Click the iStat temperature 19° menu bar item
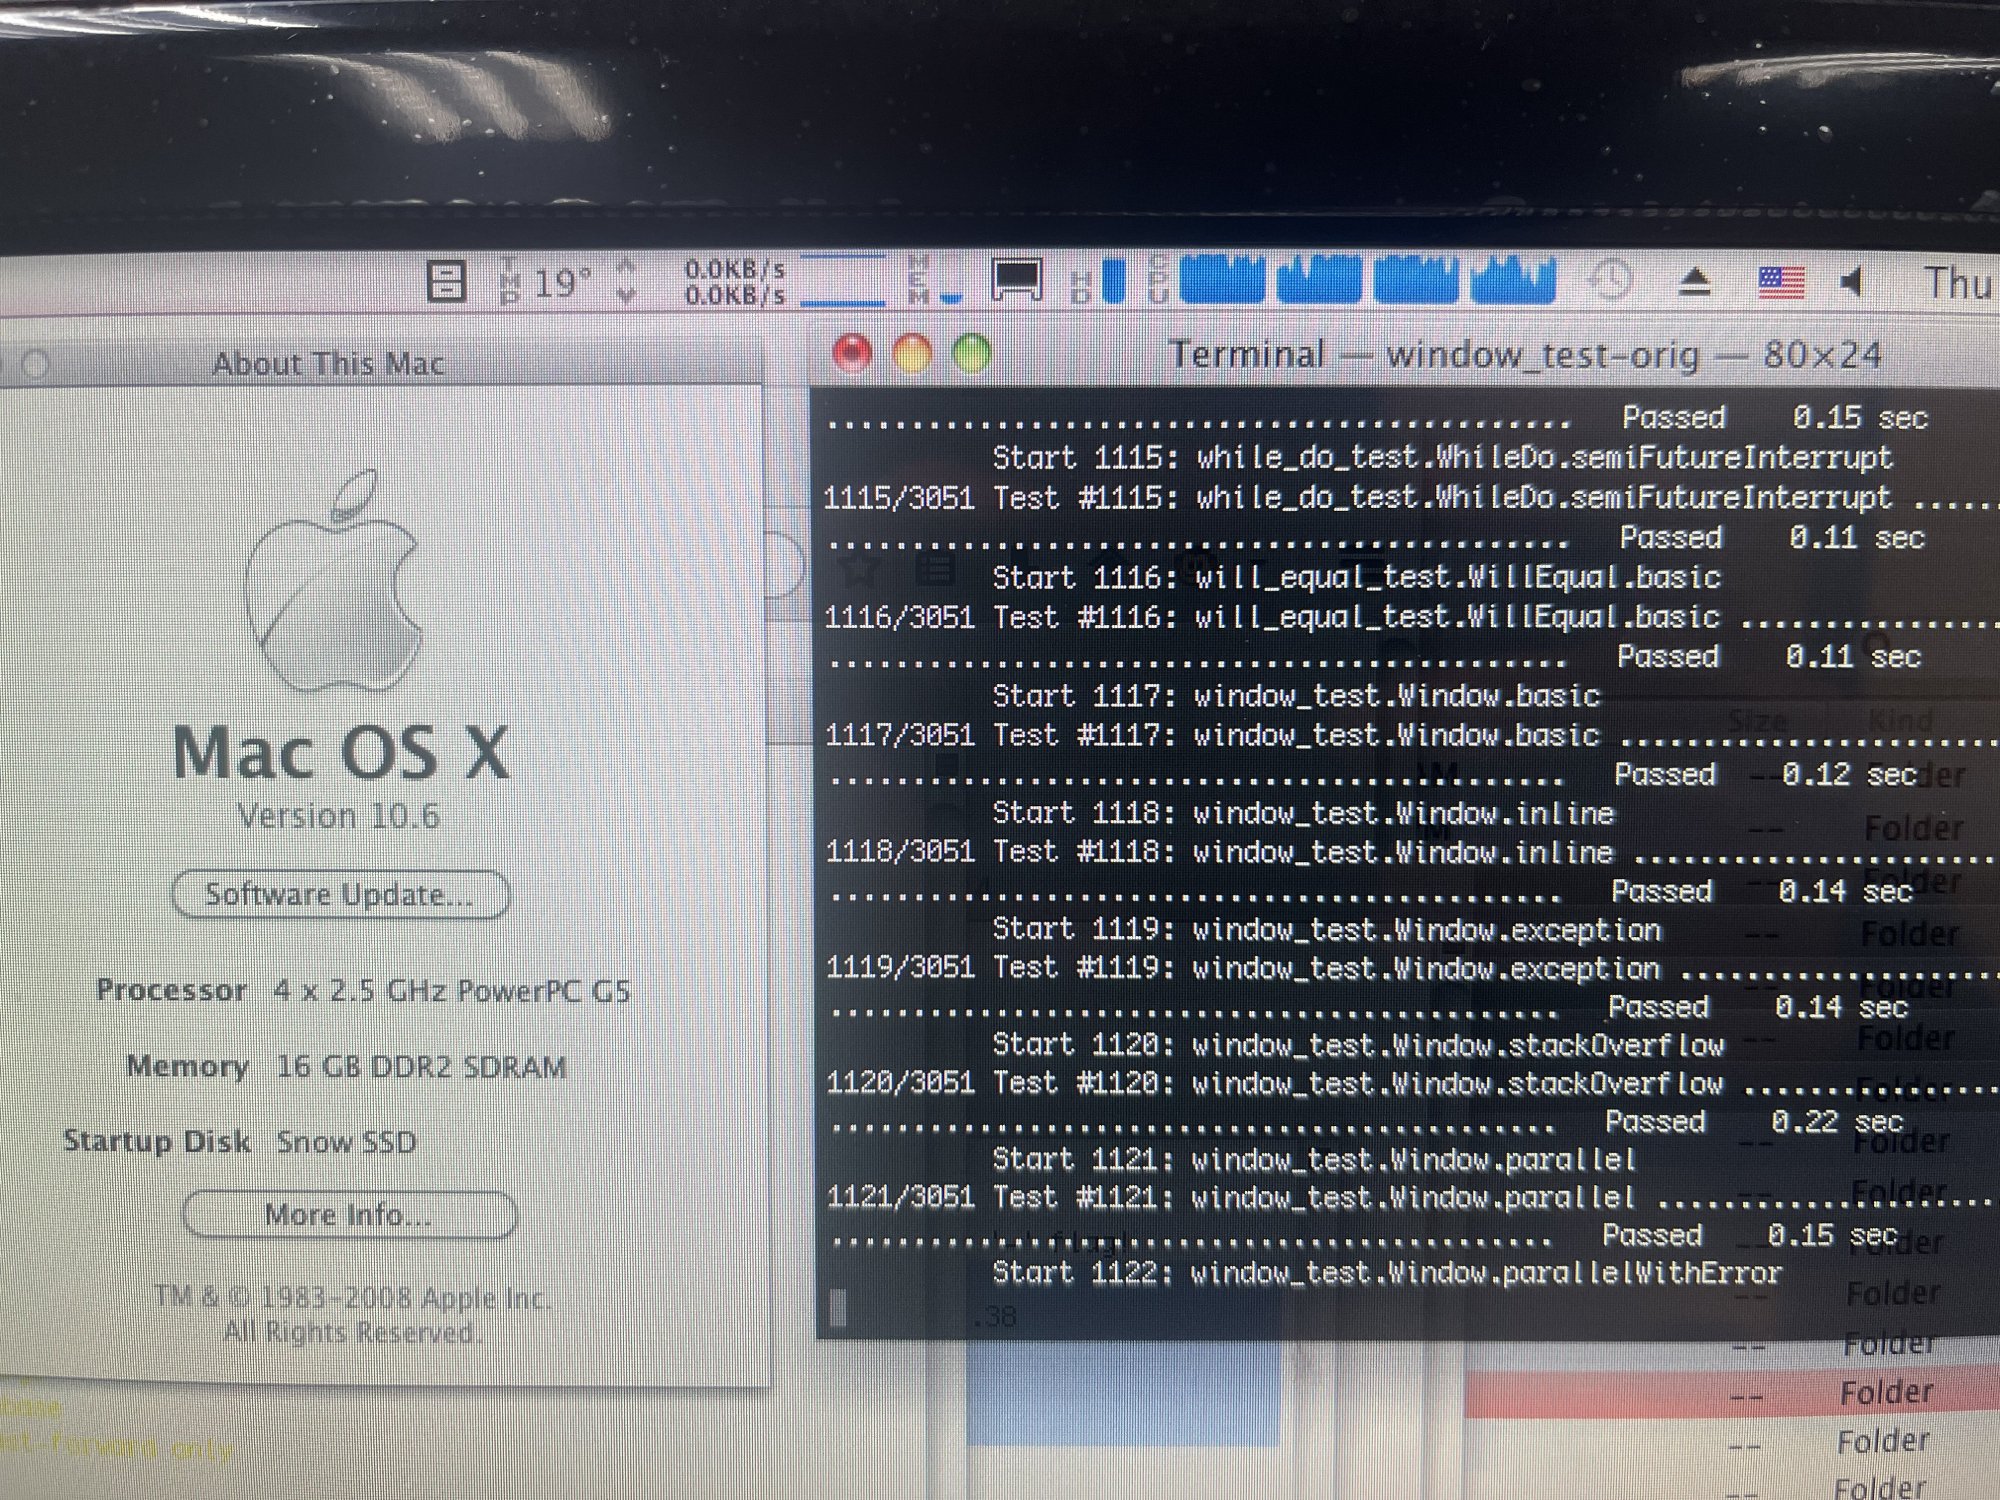This screenshot has width=2000, height=1500. click(547, 282)
